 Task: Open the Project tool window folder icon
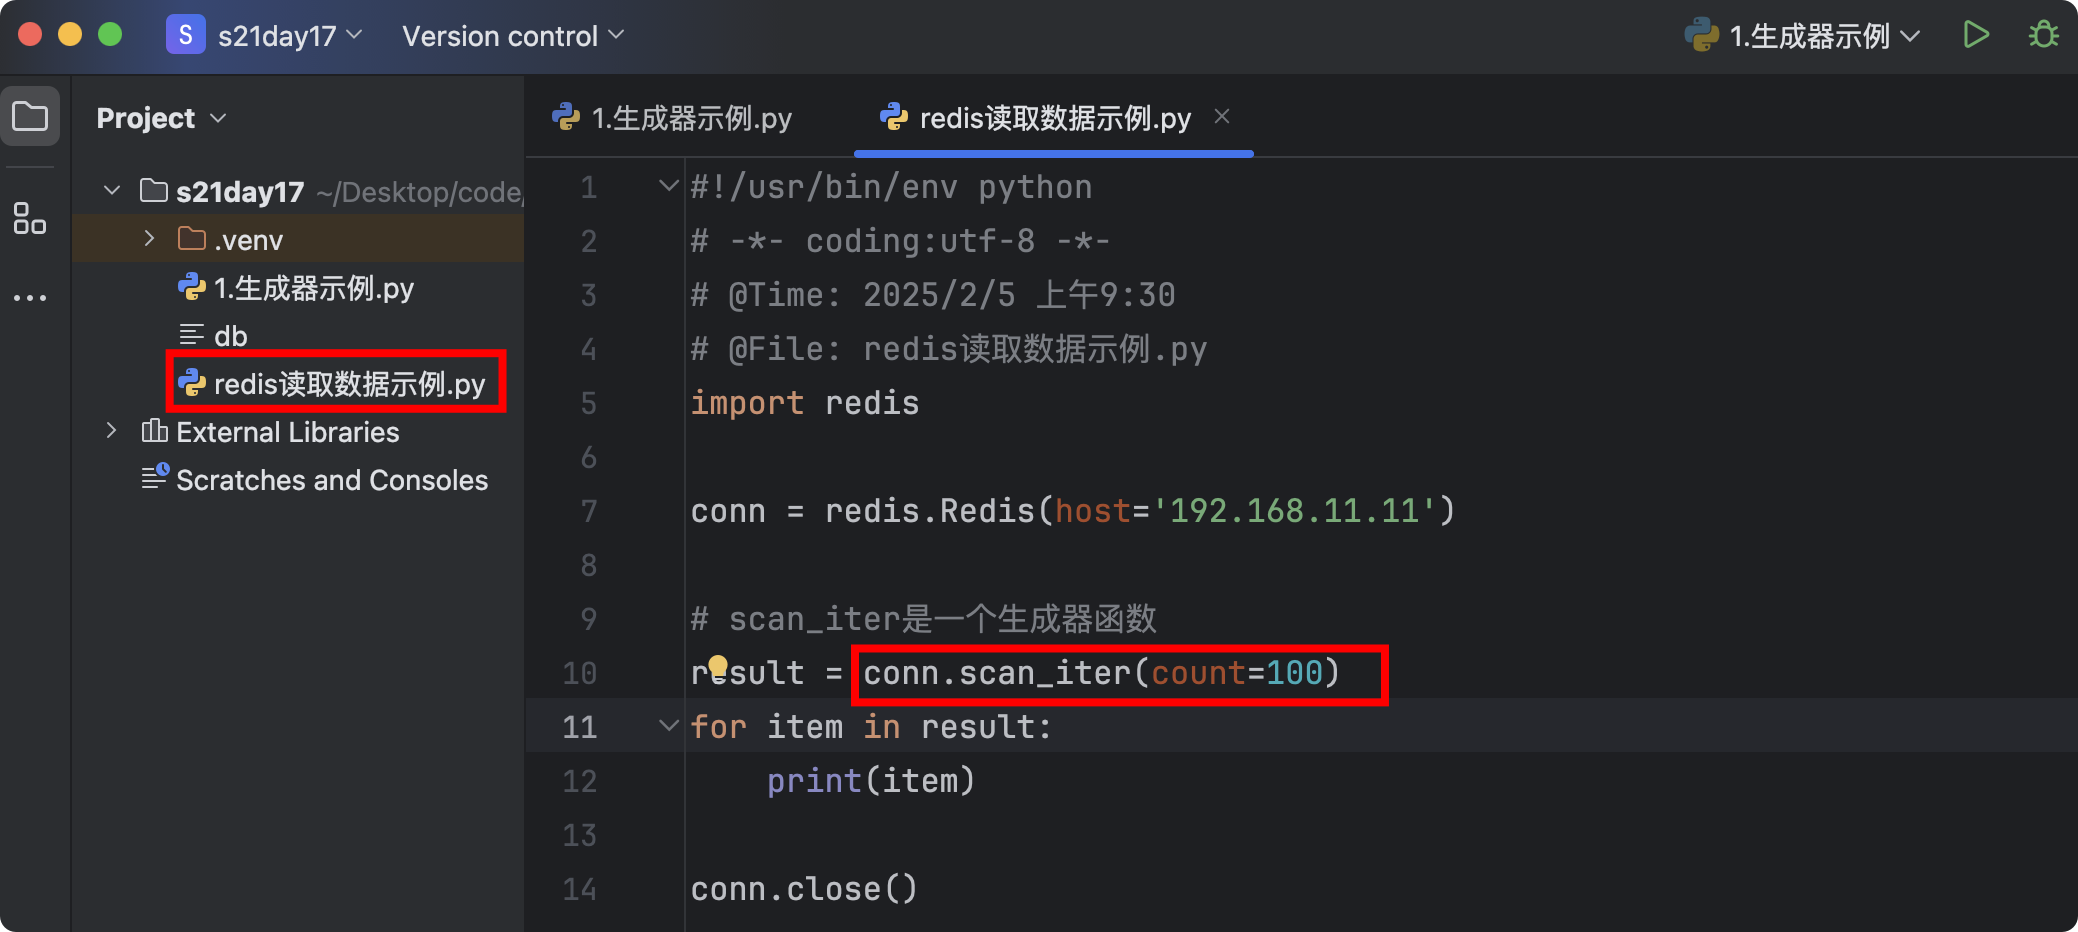[30, 117]
